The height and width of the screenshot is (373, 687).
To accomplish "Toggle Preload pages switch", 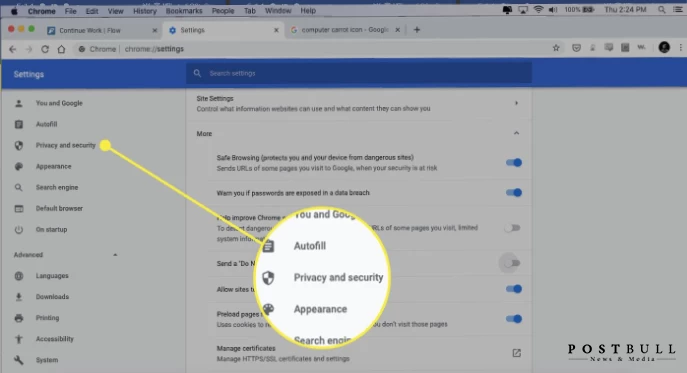I will pos(513,319).
